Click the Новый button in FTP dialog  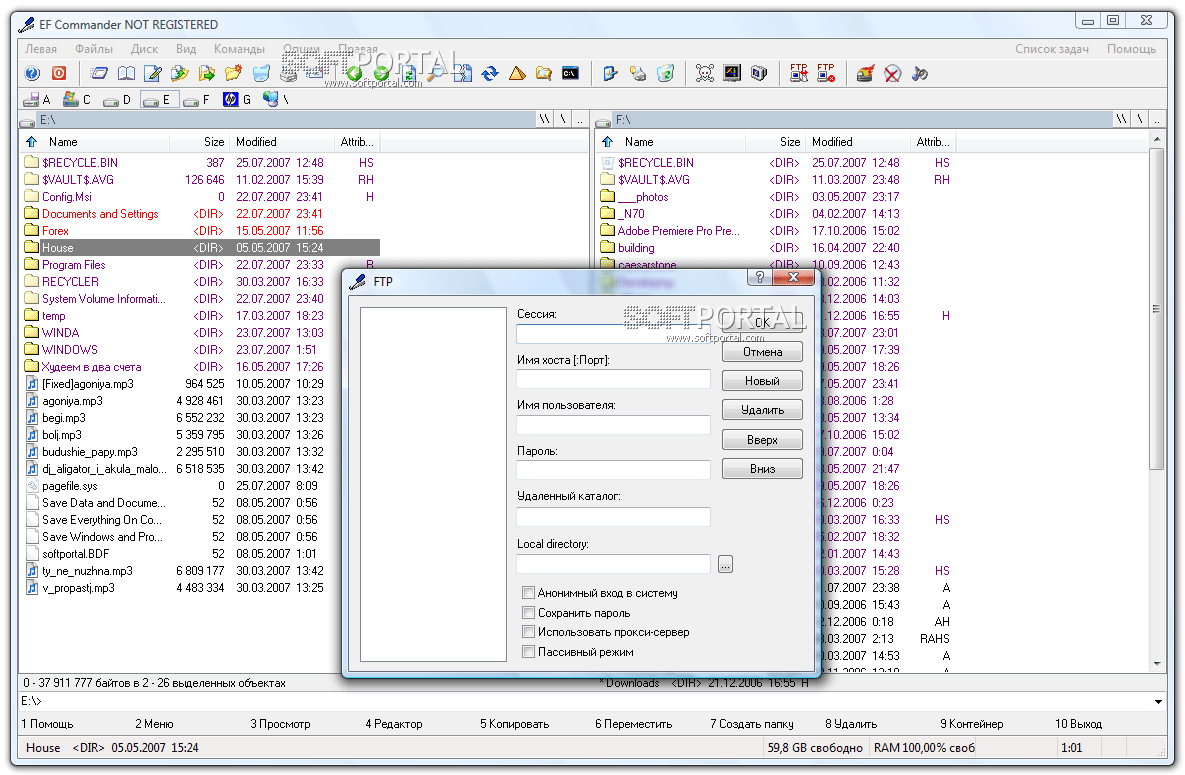pyautogui.click(x=762, y=381)
